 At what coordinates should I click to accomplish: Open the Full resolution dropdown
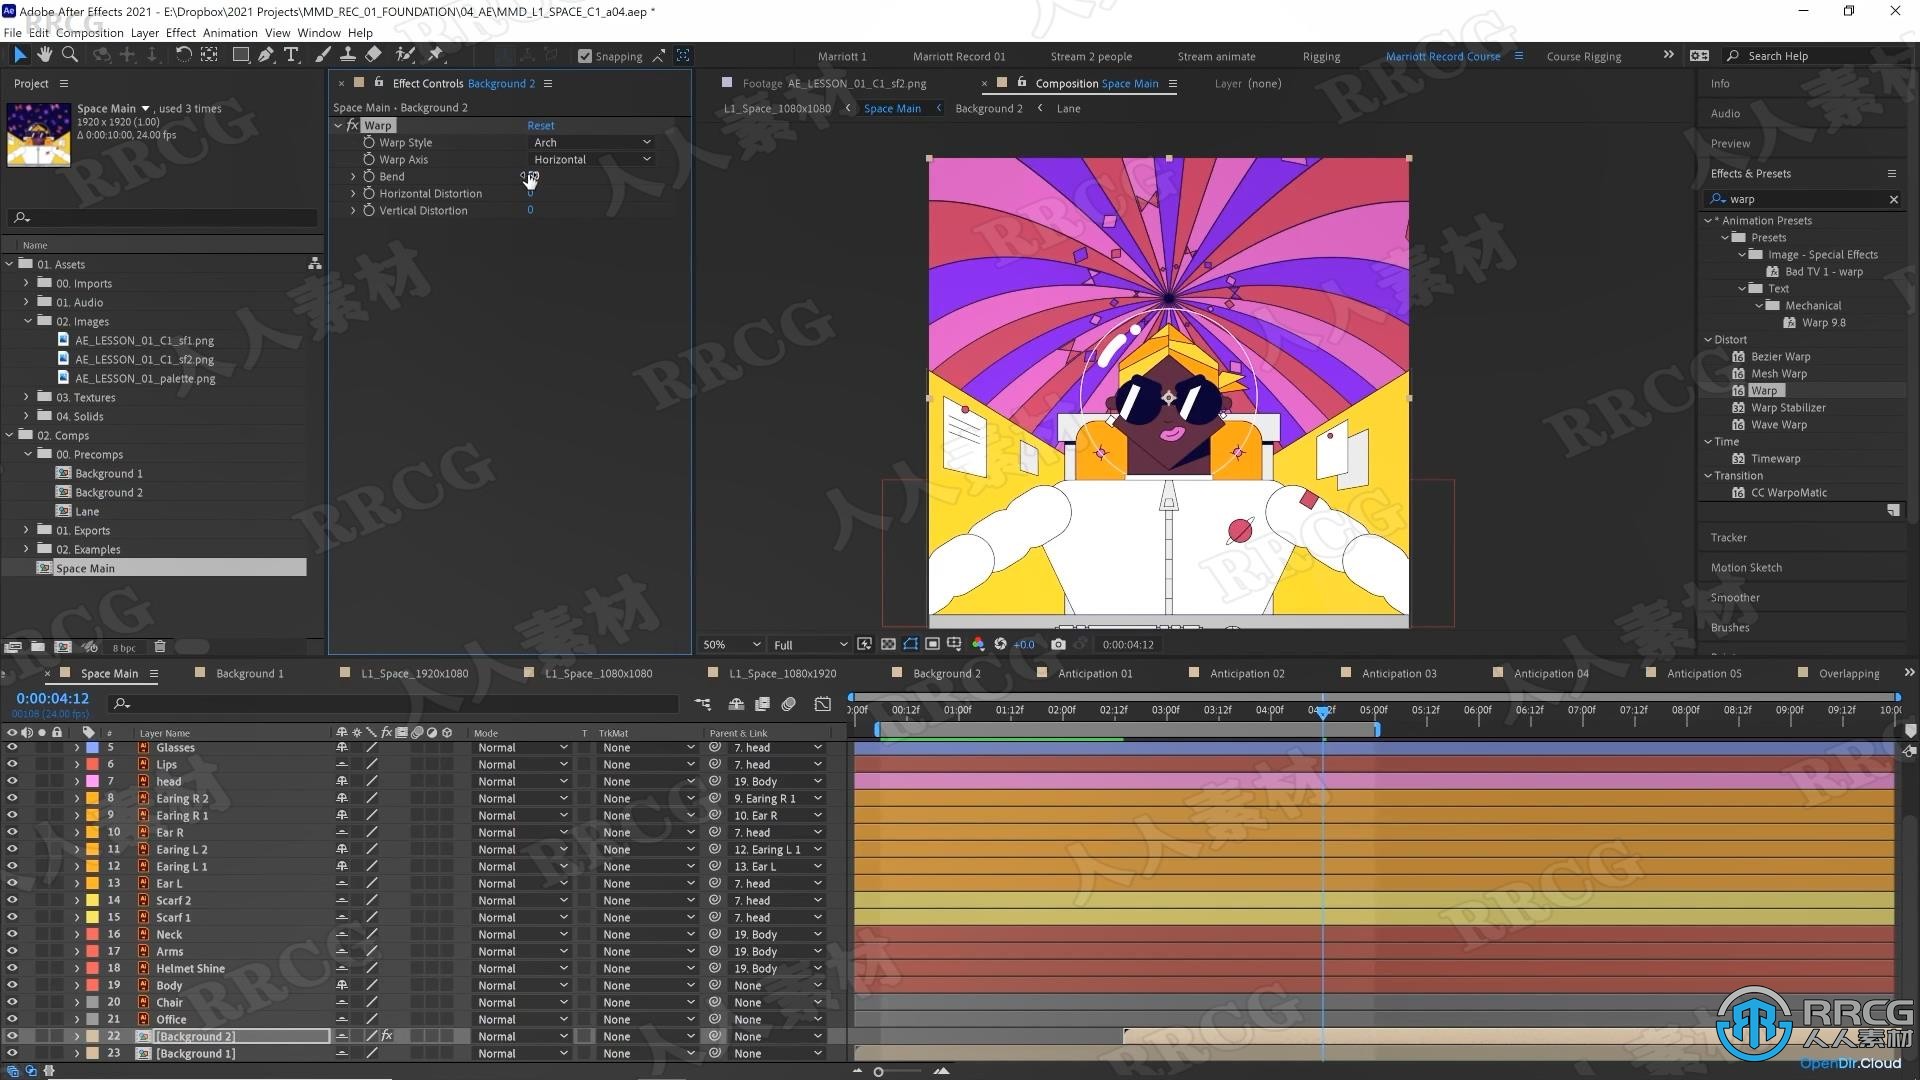(810, 645)
